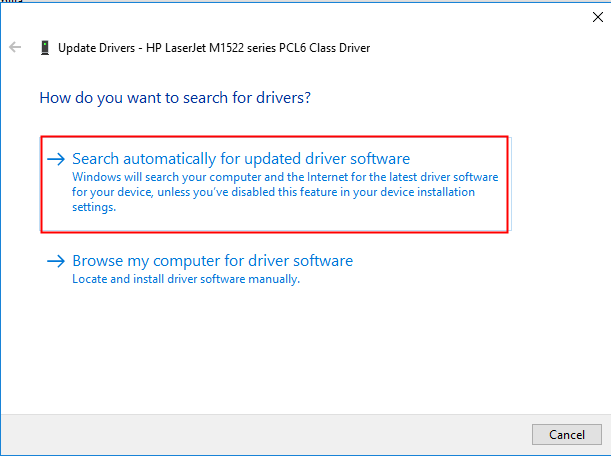Click the 'for your device' description line

(273, 192)
